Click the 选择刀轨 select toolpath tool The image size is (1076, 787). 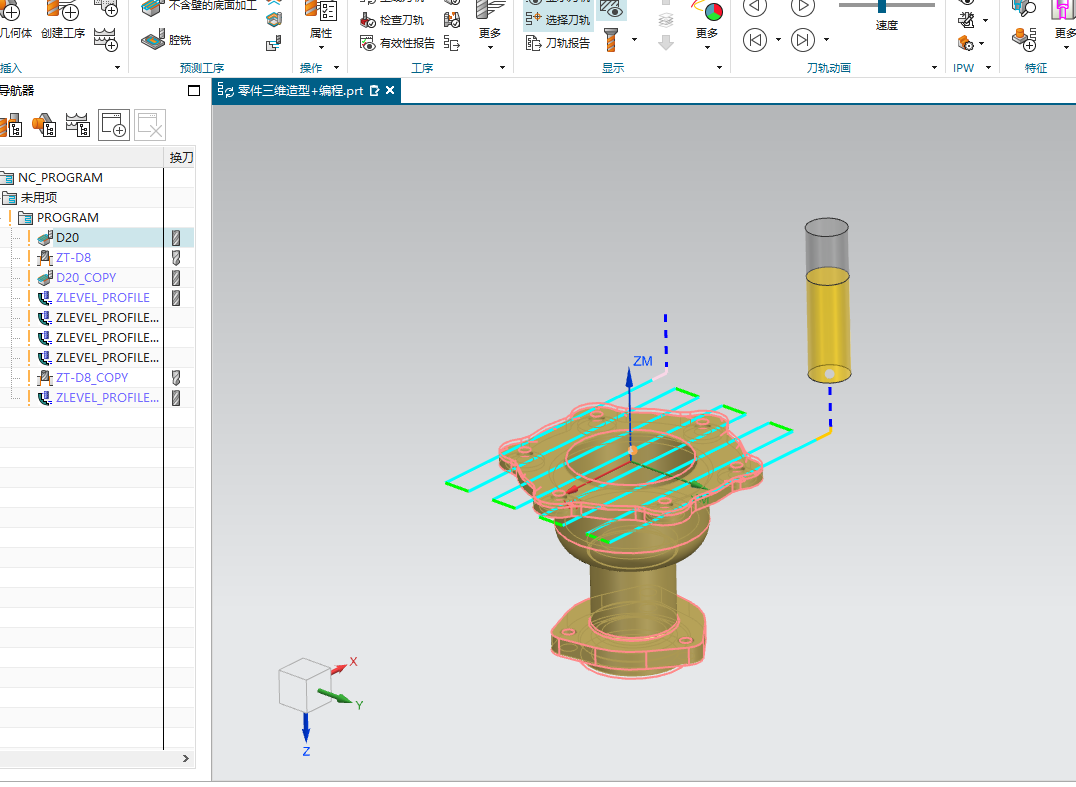pos(558,19)
